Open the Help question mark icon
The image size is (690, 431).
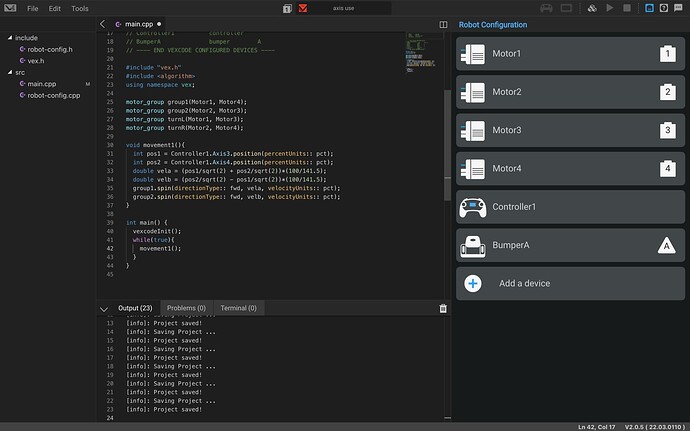click(664, 8)
